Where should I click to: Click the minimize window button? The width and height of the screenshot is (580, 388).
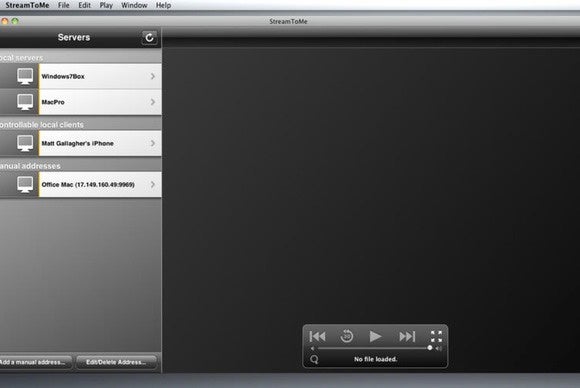coord(4,21)
